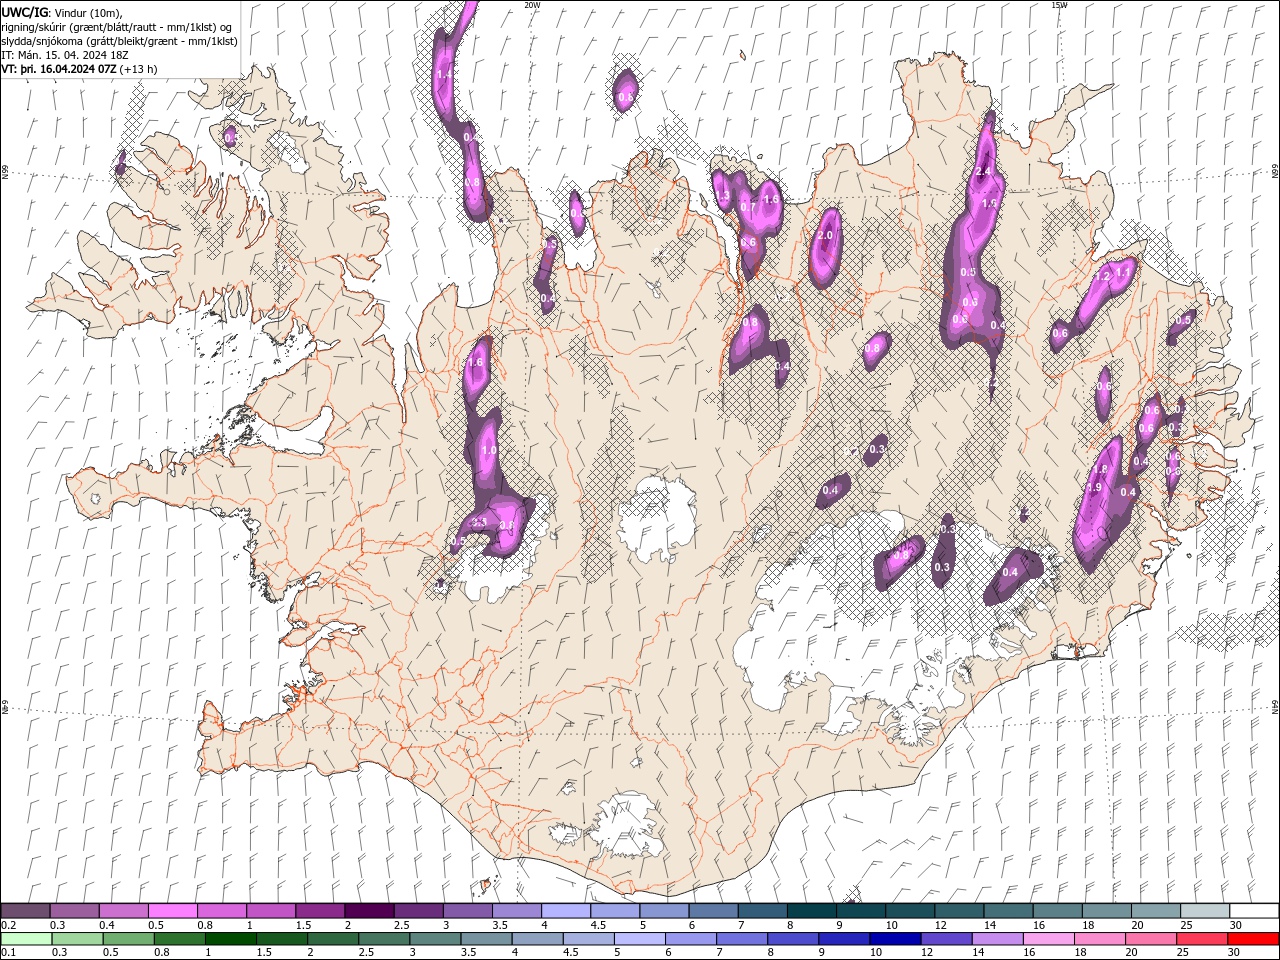Click the "15W" longitude label at top

[x=1059, y=5]
